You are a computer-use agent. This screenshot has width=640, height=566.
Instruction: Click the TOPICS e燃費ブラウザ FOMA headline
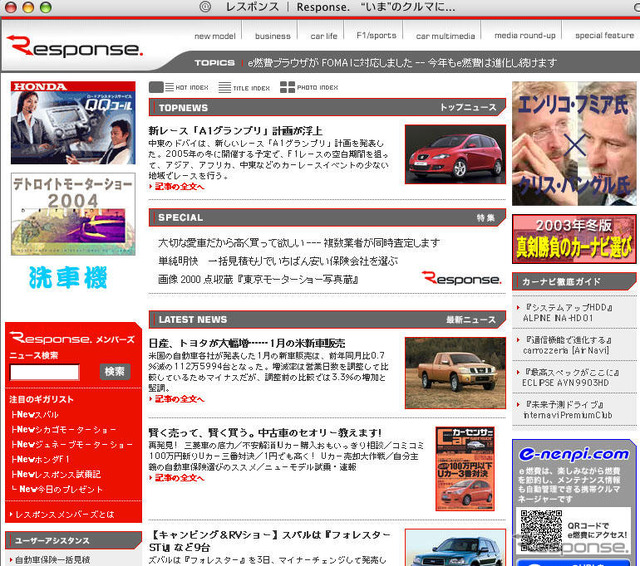pos(402,63)
